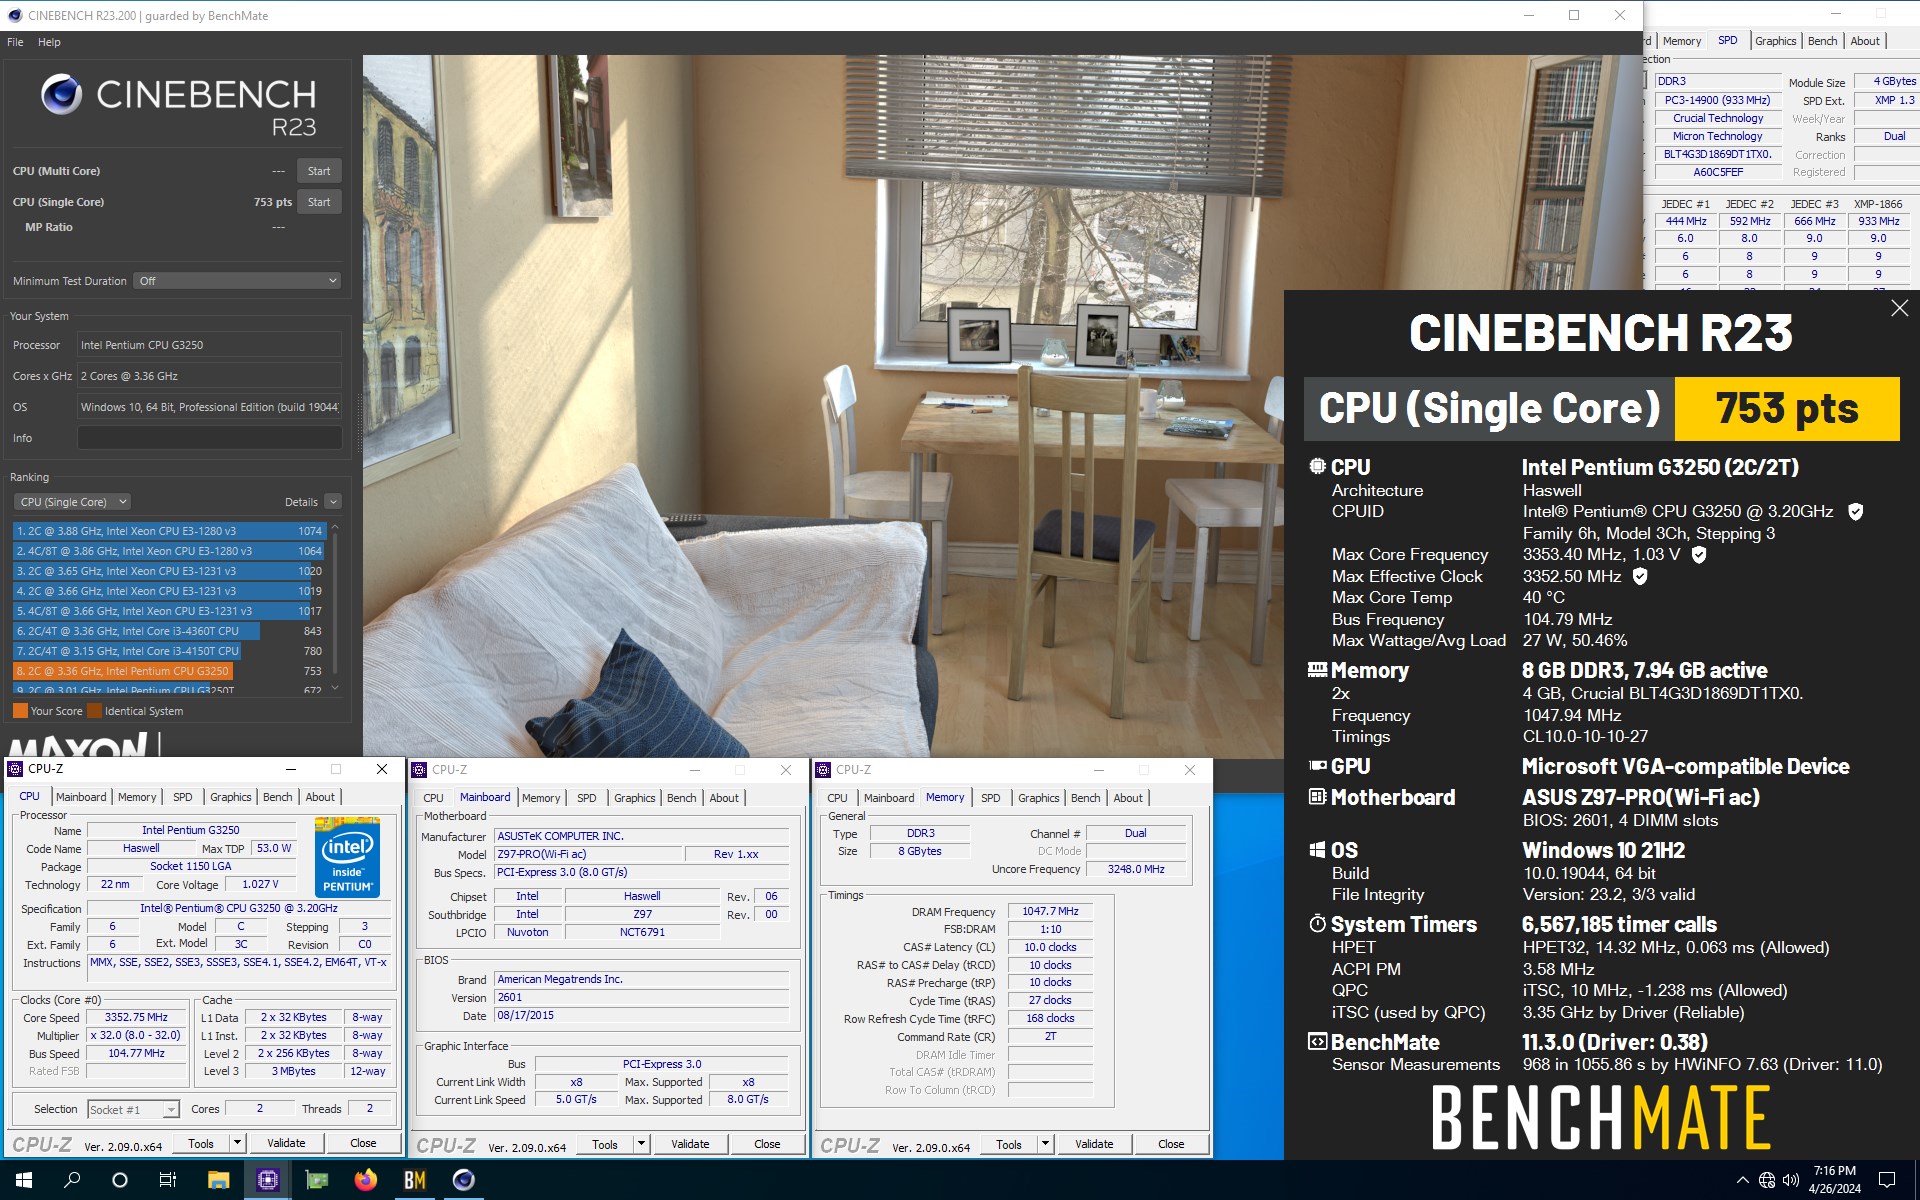This screenshot has height=1200, width=1920.
Task: Open Tools dropdown arrow in Mainboard CPU-Z
Action: click(x=641, y=1144)
